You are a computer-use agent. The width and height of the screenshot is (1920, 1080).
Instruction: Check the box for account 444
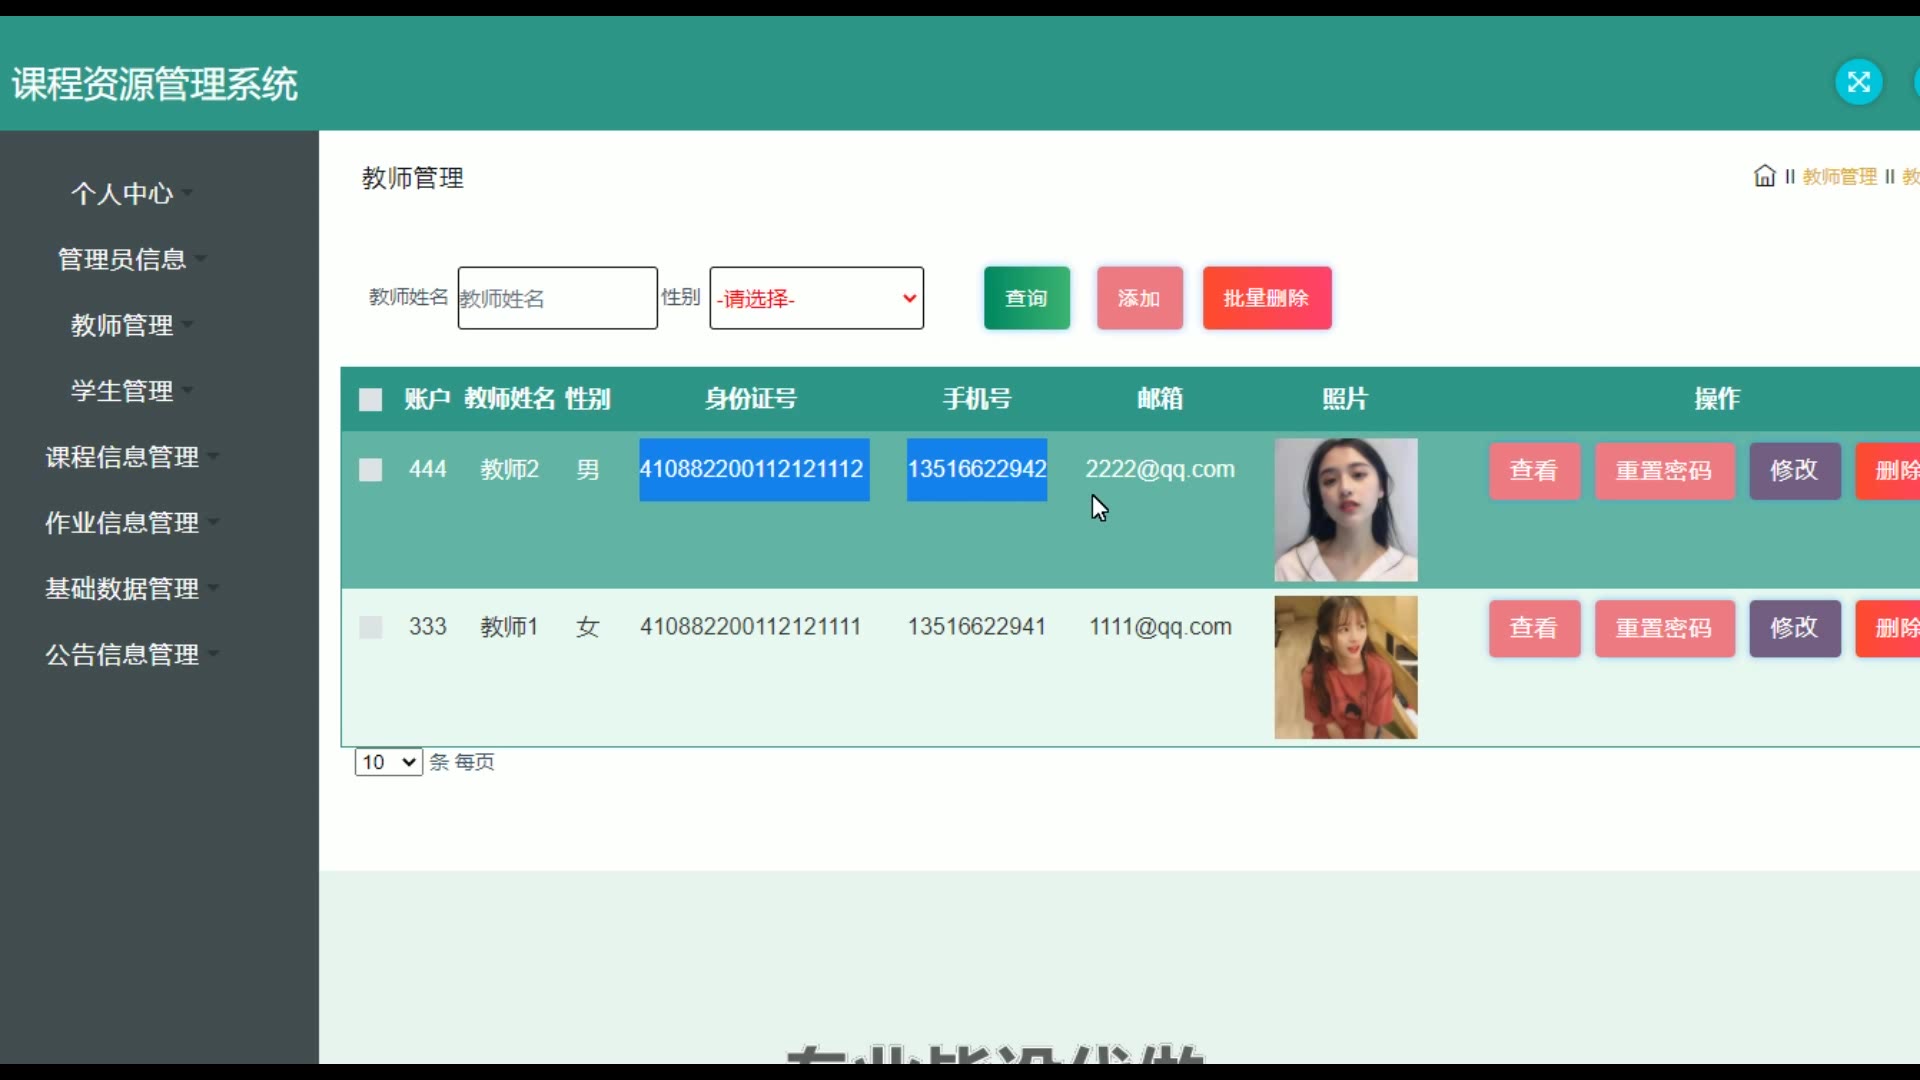[370, 470]
